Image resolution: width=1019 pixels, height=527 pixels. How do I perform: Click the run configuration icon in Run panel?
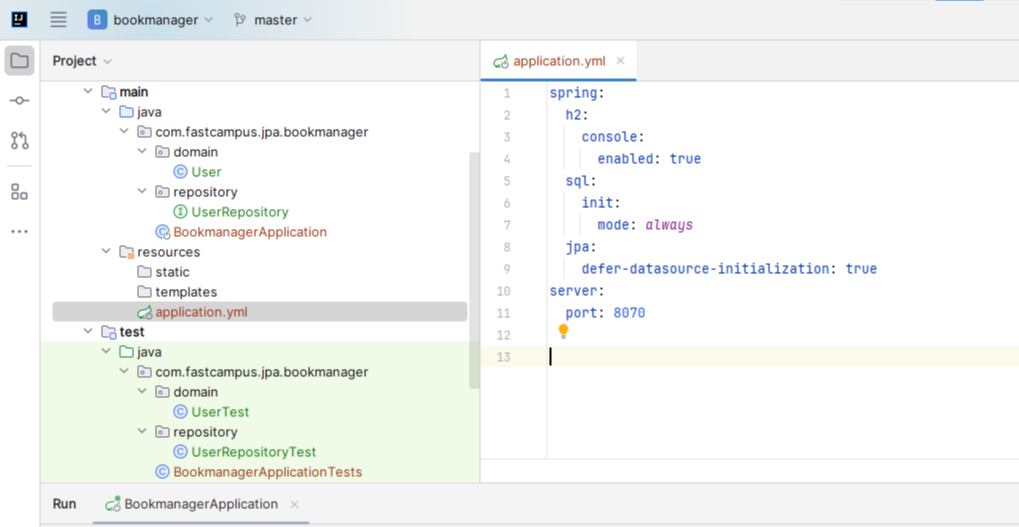[114, 504]
